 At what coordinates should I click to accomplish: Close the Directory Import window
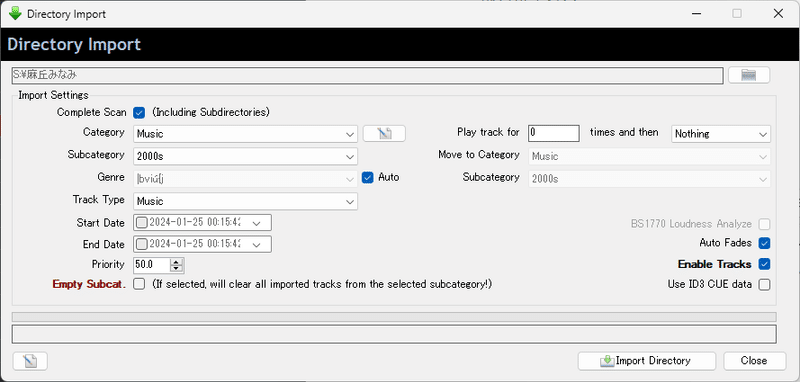[x=778, y=14]
